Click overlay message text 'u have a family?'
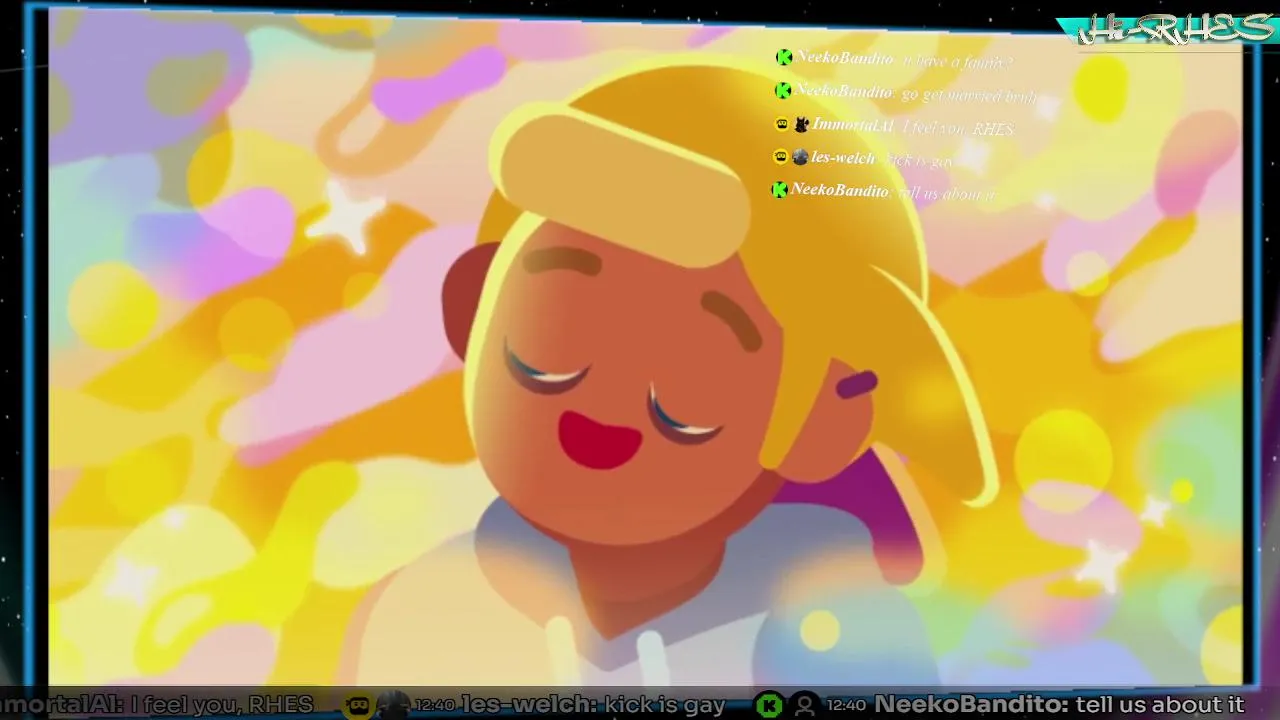Viewport: 1280px width, 720px height. point(957,62)
